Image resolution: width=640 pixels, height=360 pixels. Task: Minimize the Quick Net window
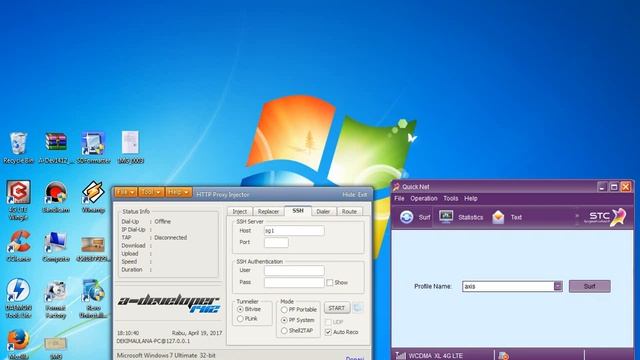point(602,187)
